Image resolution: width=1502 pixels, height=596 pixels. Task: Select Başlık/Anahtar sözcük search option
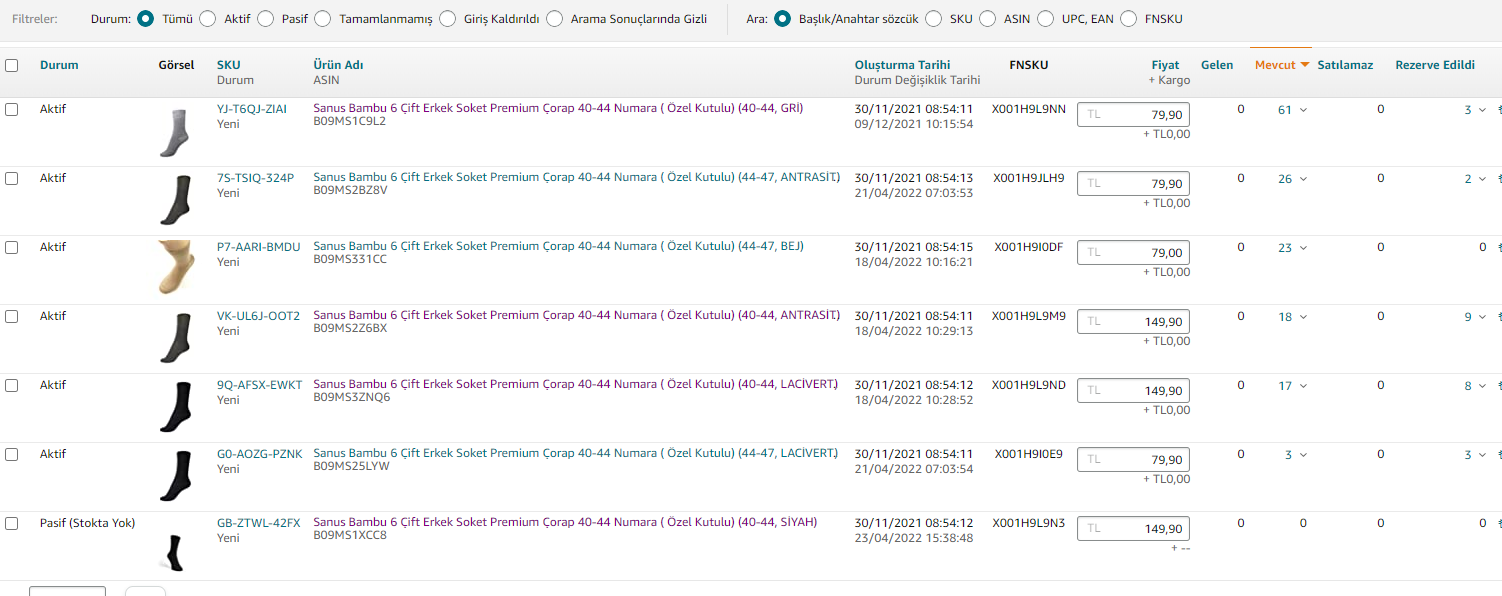(783, 18)
